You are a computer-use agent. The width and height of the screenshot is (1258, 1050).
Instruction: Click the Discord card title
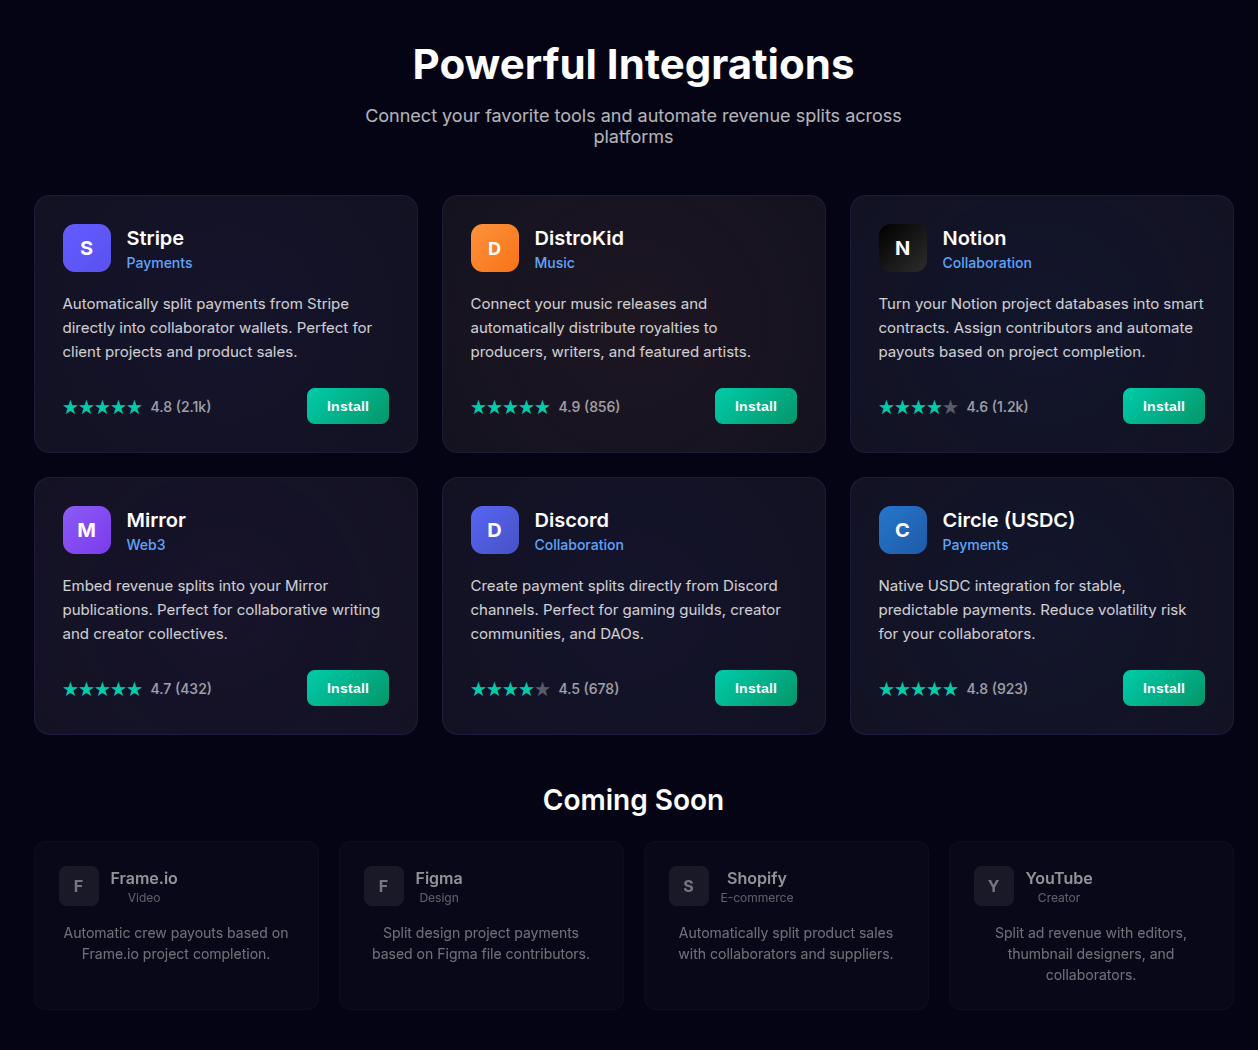tap(571, 520)
